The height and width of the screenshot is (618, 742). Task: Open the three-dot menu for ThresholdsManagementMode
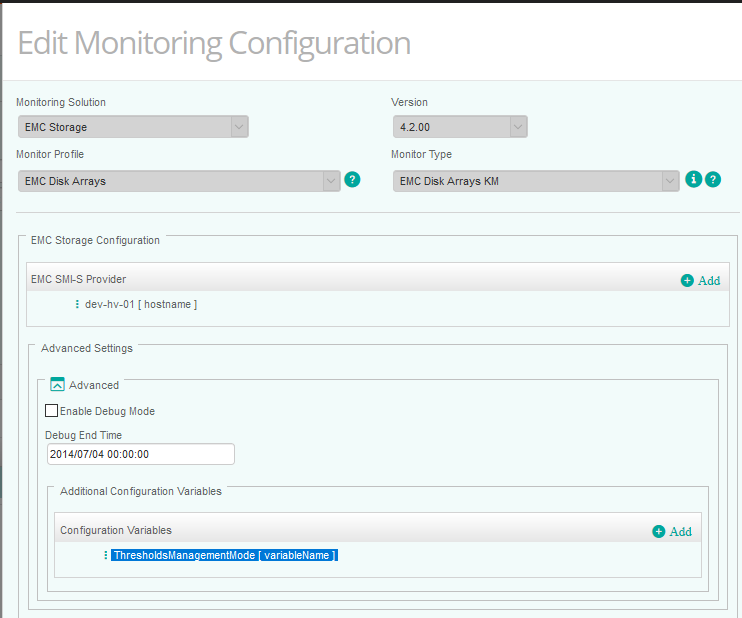click(105, 555)
